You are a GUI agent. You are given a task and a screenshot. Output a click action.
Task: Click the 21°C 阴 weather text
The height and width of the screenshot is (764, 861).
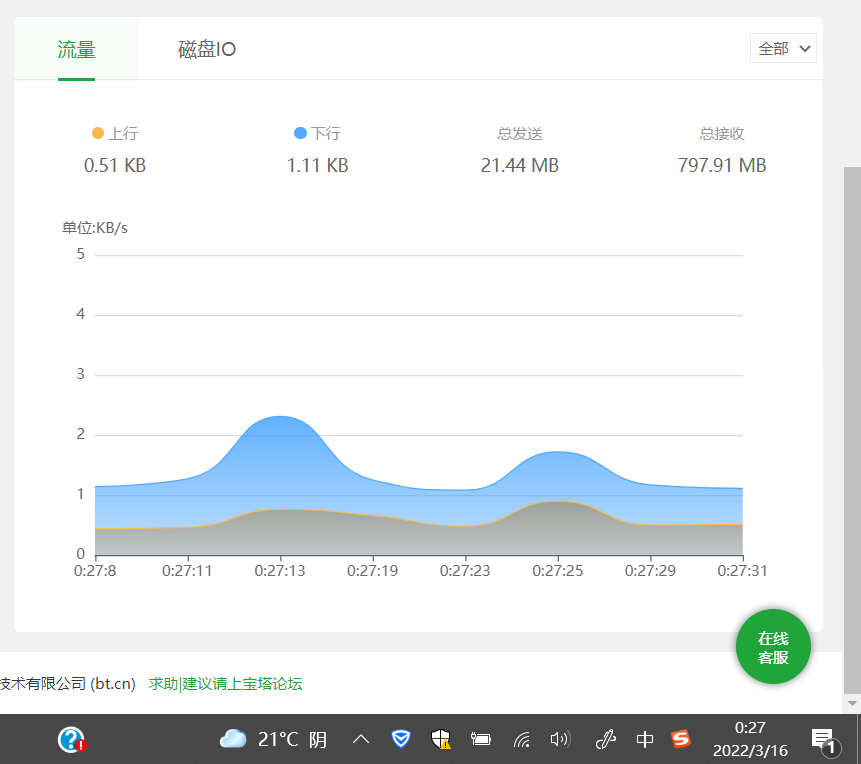pos(292,739)
